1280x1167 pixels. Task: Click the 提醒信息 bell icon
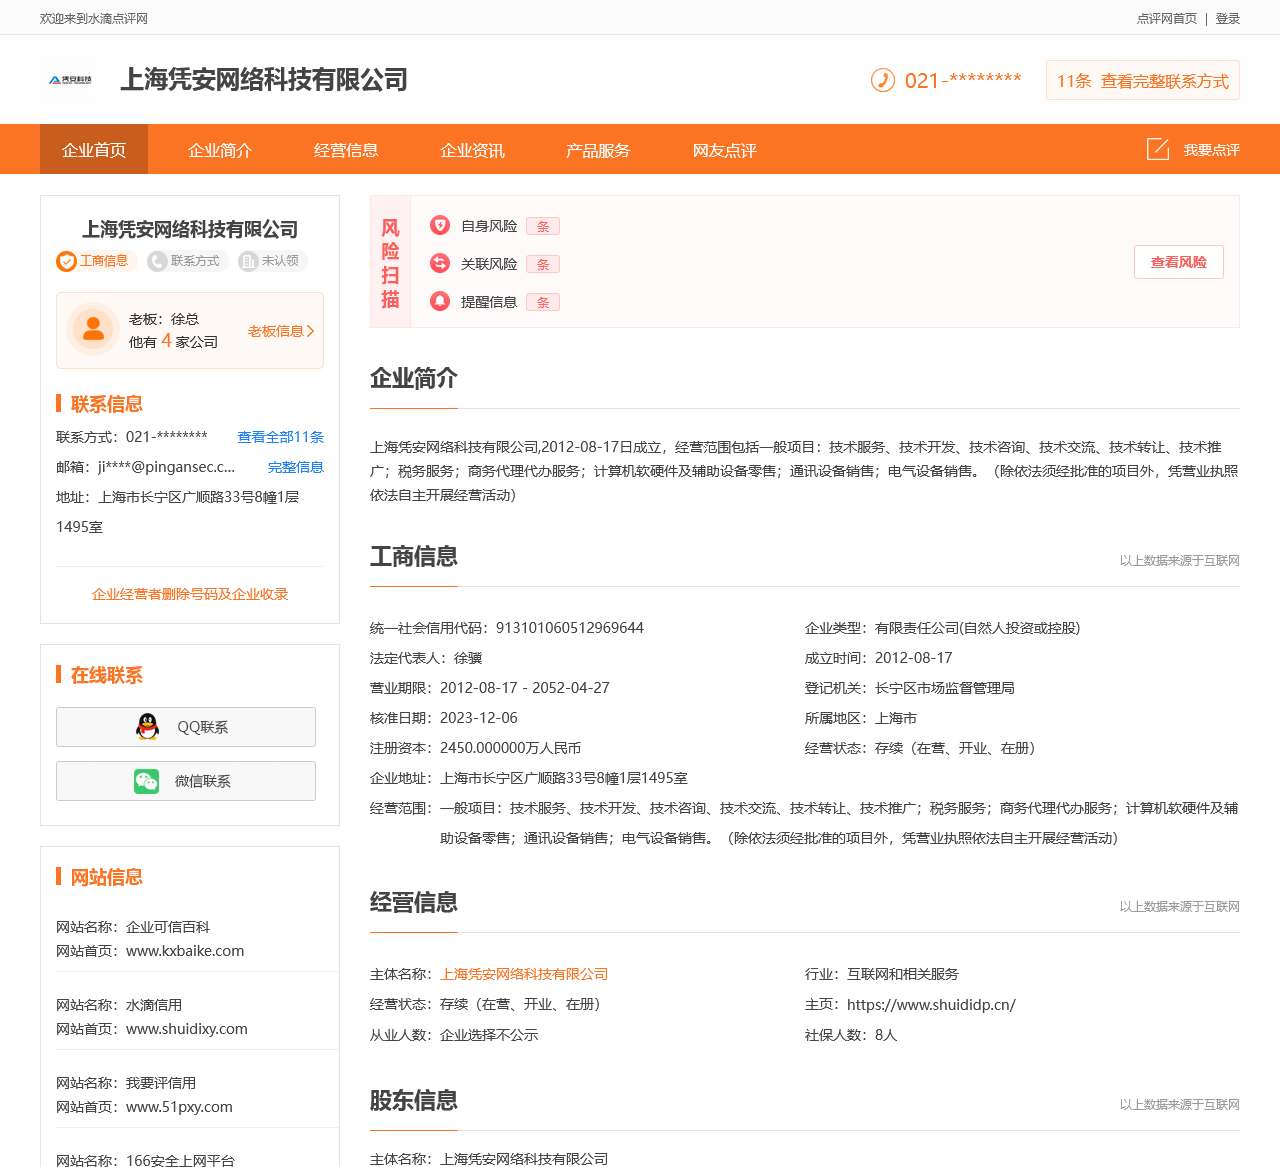pos(440,301)
